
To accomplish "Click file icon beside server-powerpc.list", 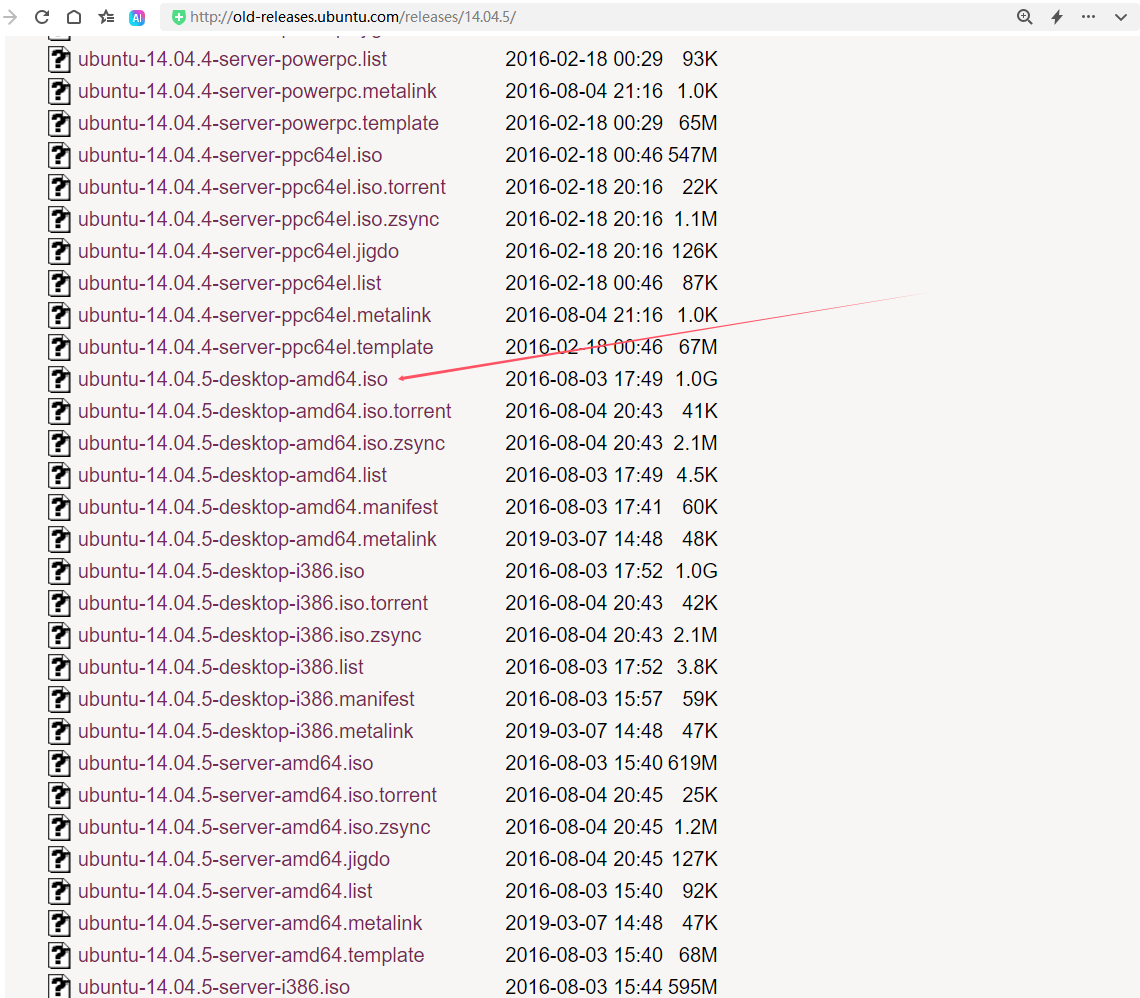I will [60, 59].
